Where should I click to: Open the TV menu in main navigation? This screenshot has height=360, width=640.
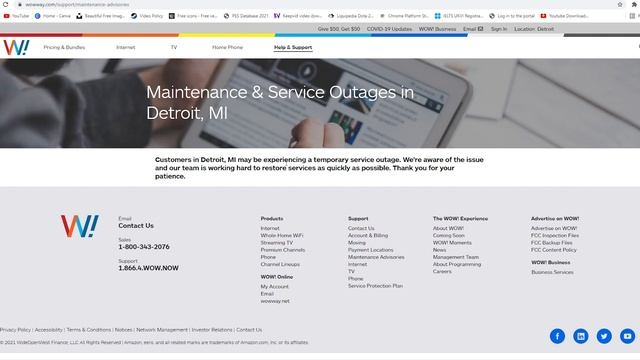[x=174, y=47]
